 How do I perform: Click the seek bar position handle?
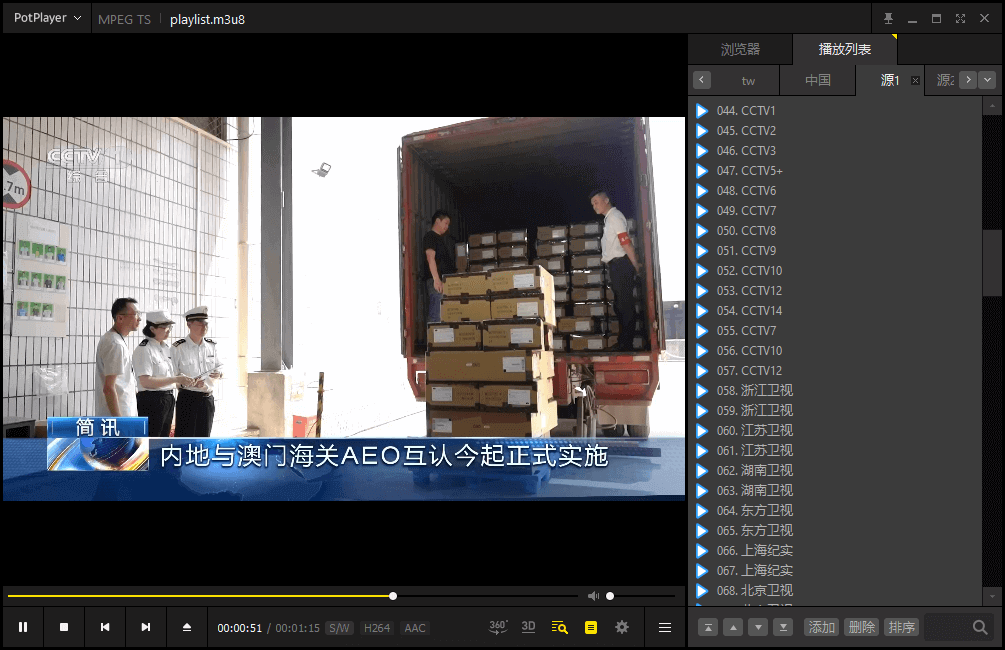click(393, 596)
